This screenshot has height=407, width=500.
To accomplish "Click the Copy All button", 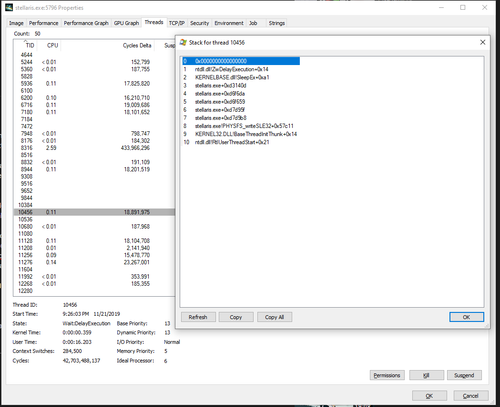I will point(274,317).
